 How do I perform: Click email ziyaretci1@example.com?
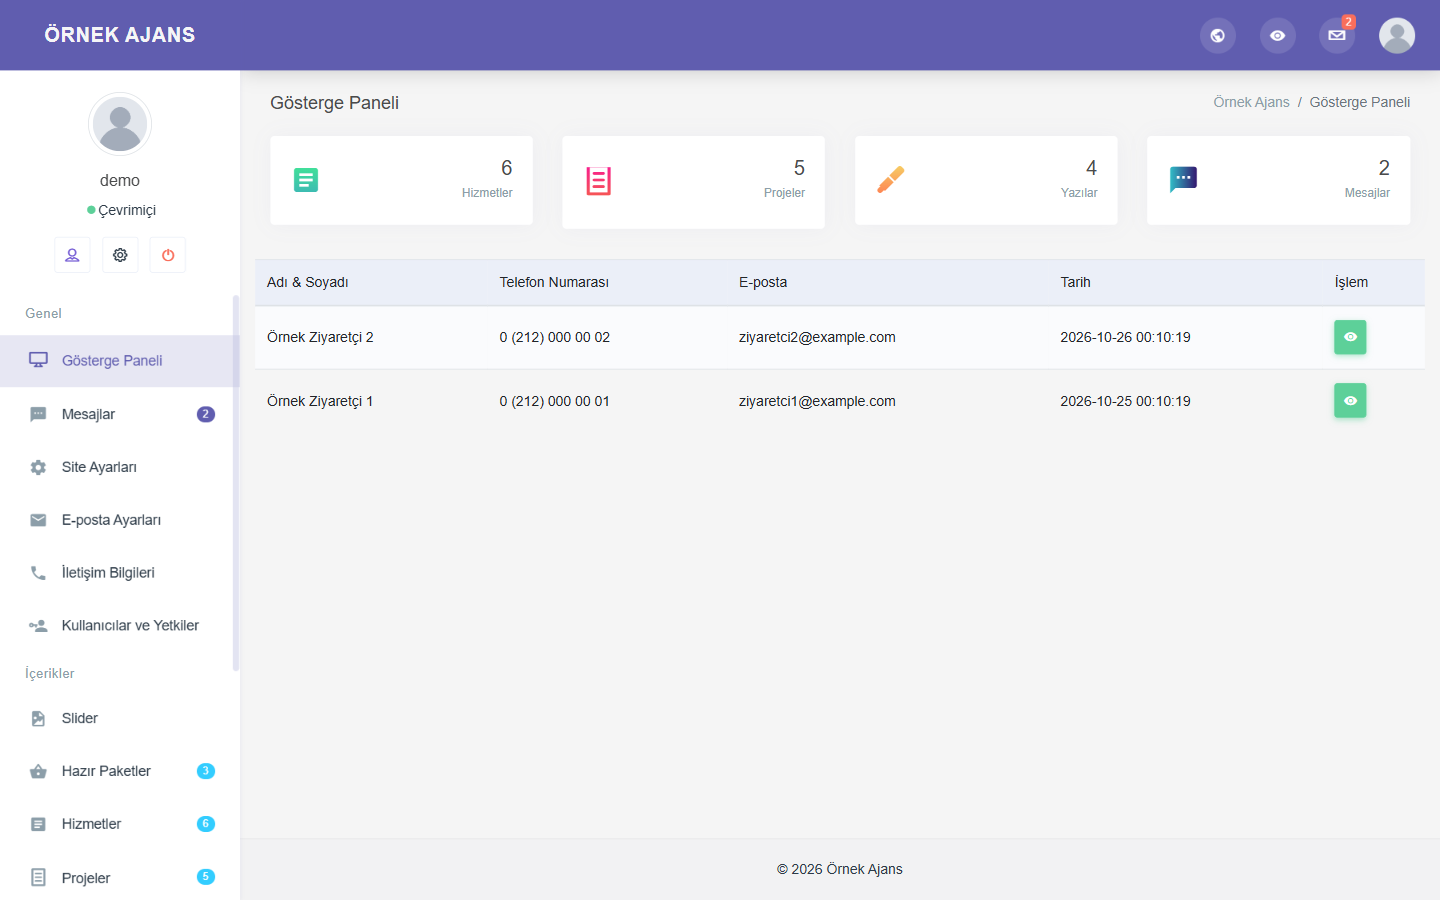(817, 401)
